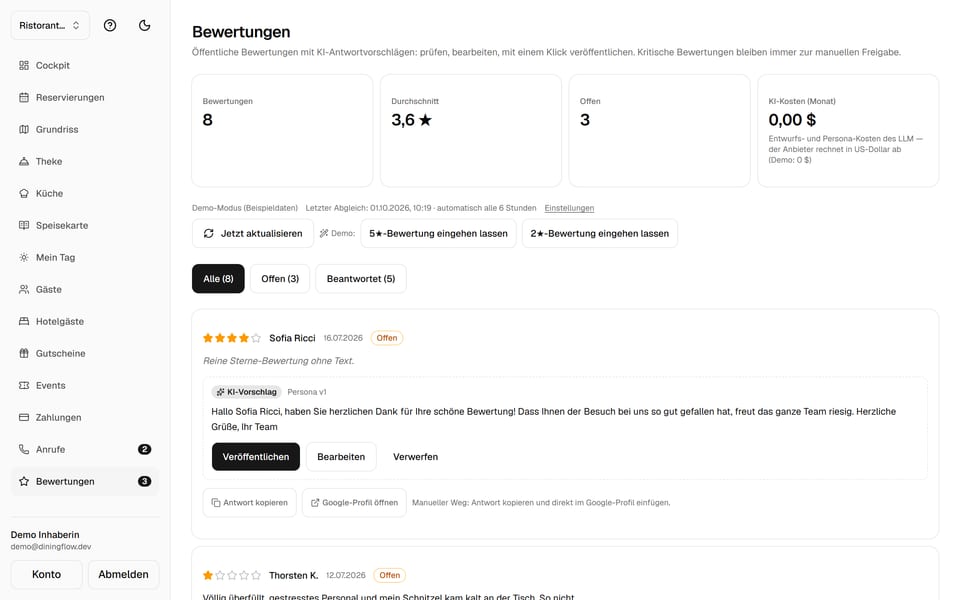Click Thorsten K.'s one-star rating

pyautogui.click(x=232, y=576)
